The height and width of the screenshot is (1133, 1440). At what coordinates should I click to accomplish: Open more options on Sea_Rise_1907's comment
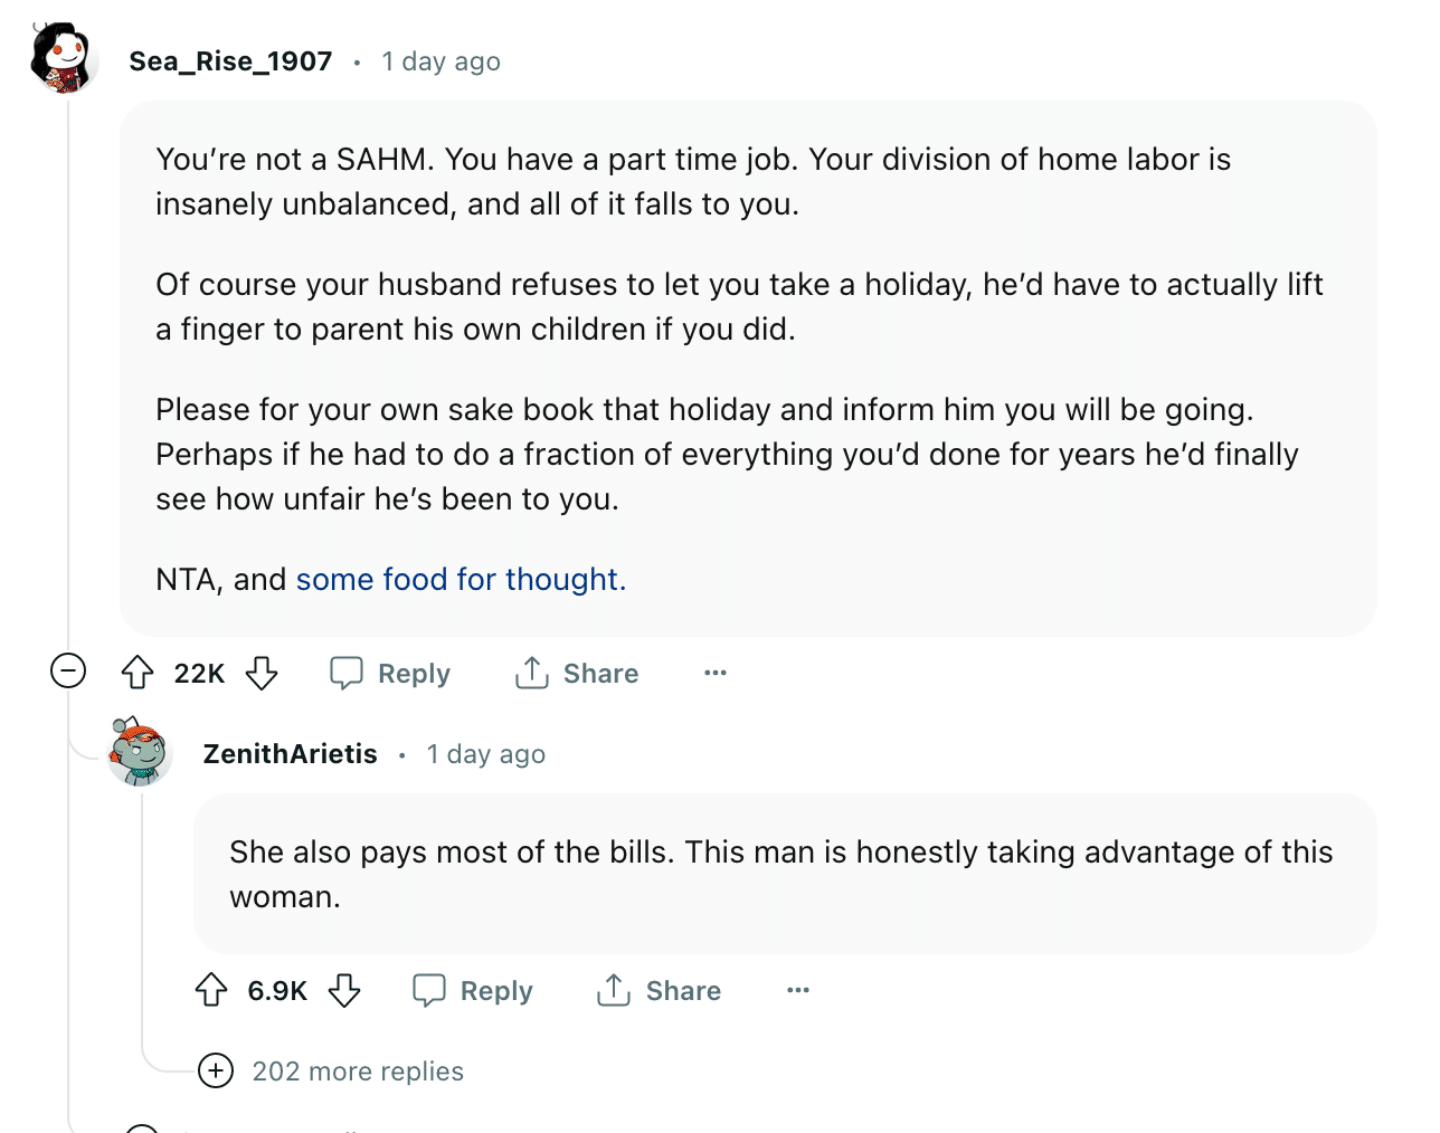click(715, 673)
